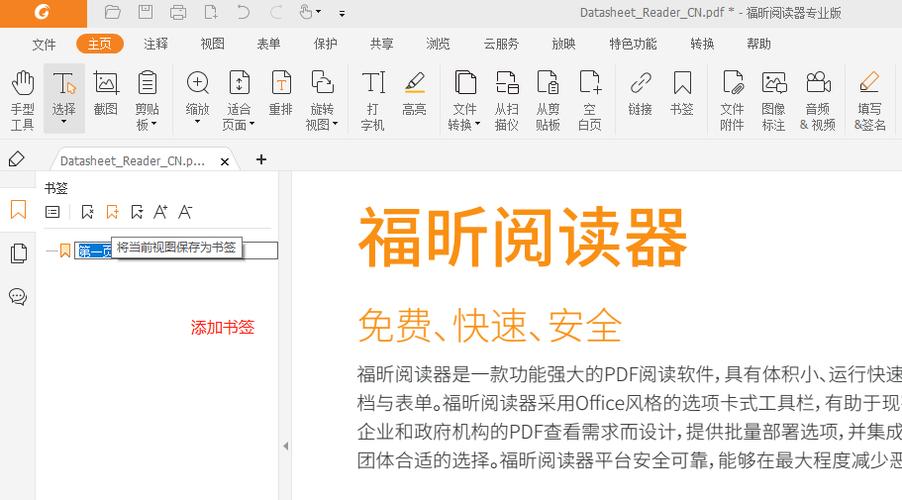Close the Datasheet_Reader_CN.pdf tab
Screen dimensions: 902x500
(x=225, y=162)
